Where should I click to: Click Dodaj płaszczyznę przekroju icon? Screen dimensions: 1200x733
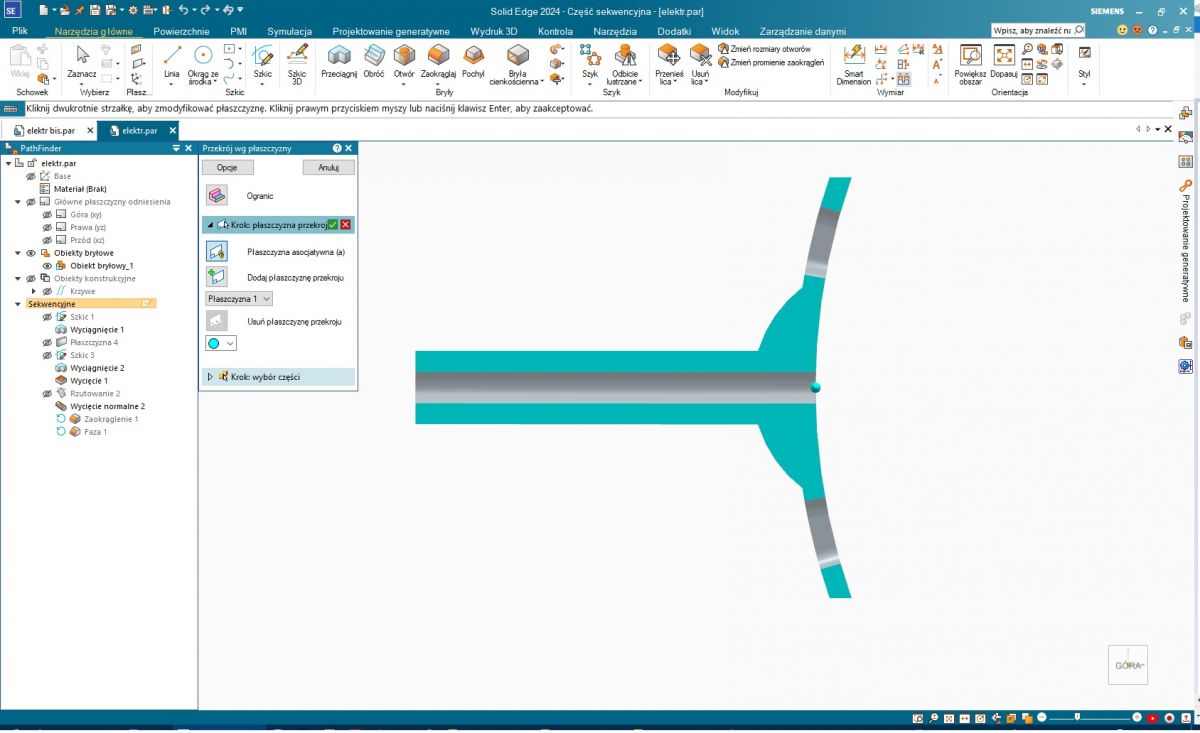pyautogui.click(x=217, y=277)
